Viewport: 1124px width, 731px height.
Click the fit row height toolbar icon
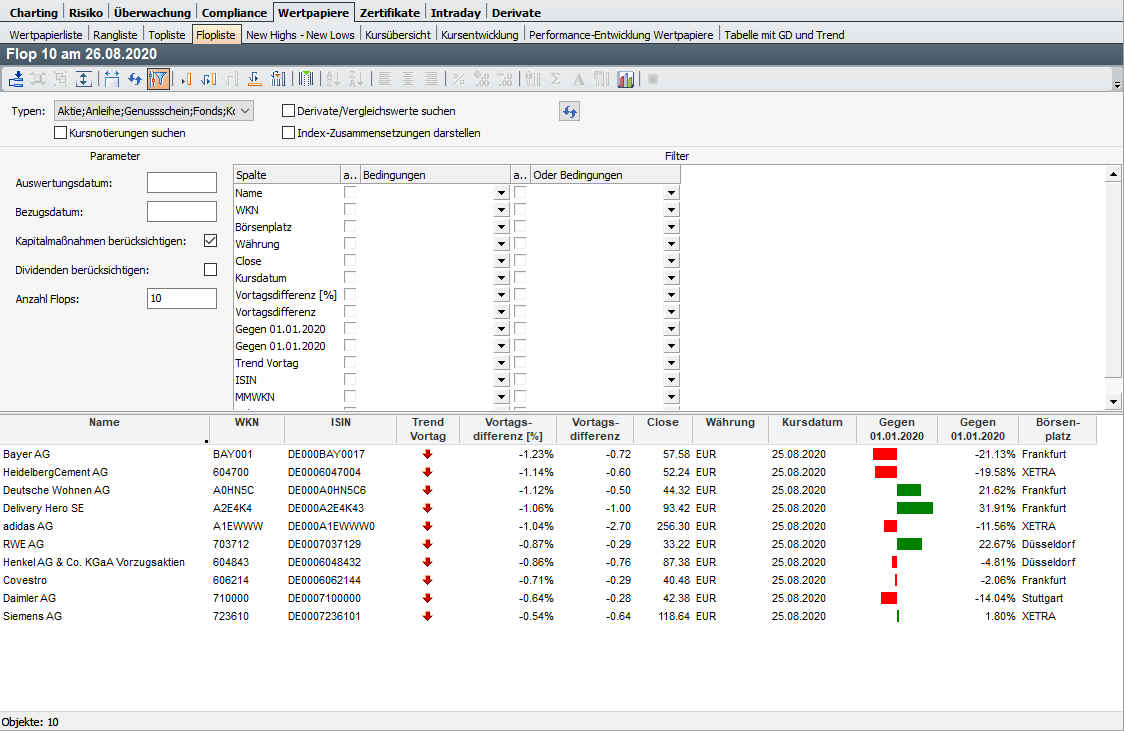84,79
